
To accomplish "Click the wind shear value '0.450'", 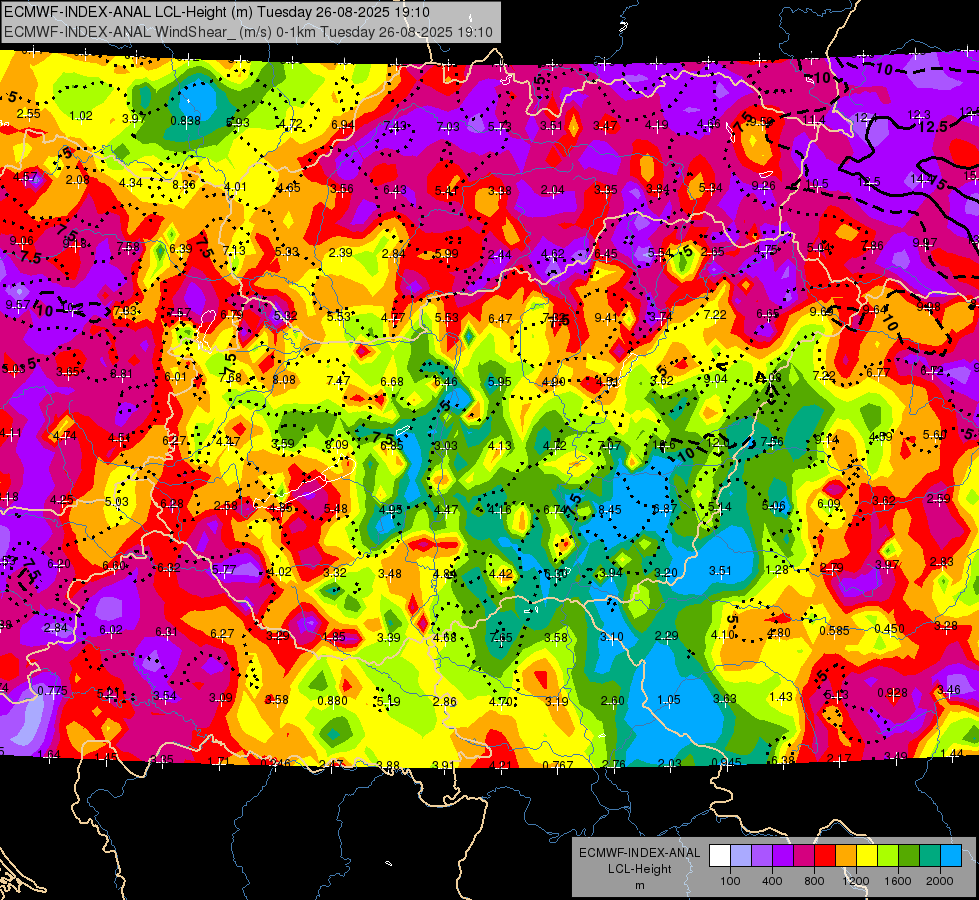I will 889,628.
